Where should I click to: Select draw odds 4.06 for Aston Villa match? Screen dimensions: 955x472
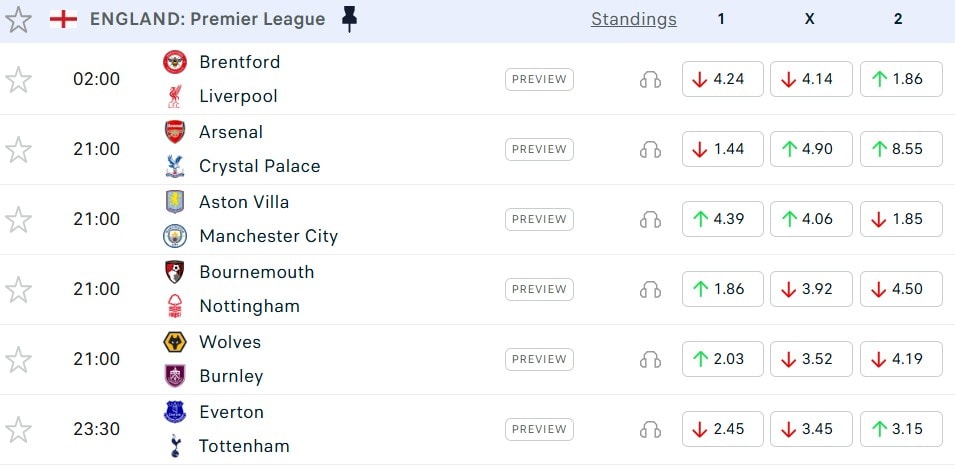[811, 219]
